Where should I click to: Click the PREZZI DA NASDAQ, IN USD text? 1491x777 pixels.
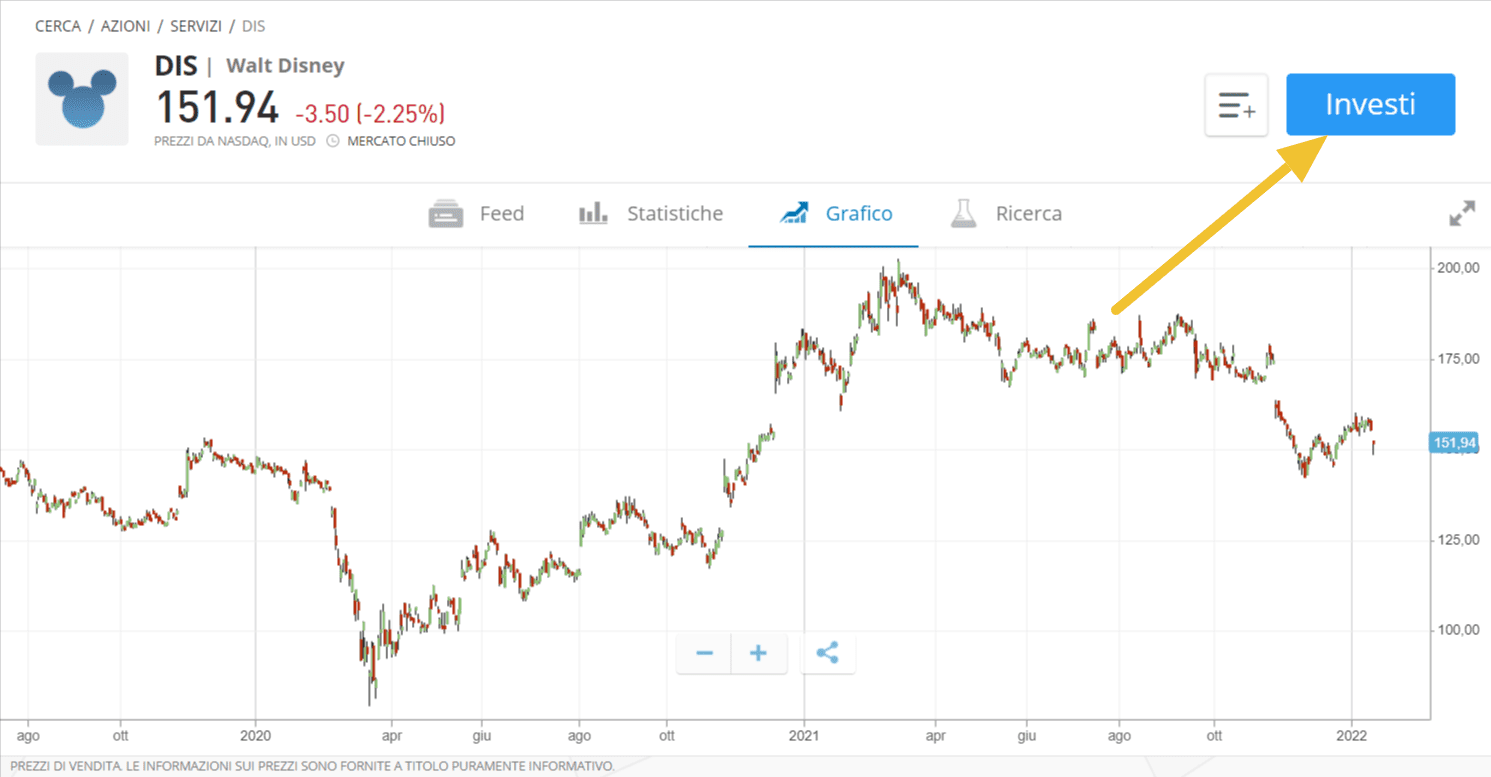pyautogui.click(x=235, y=141)
